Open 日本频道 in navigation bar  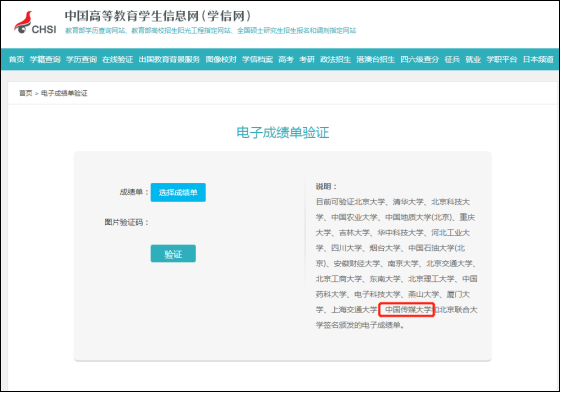[x=538, y=59]
